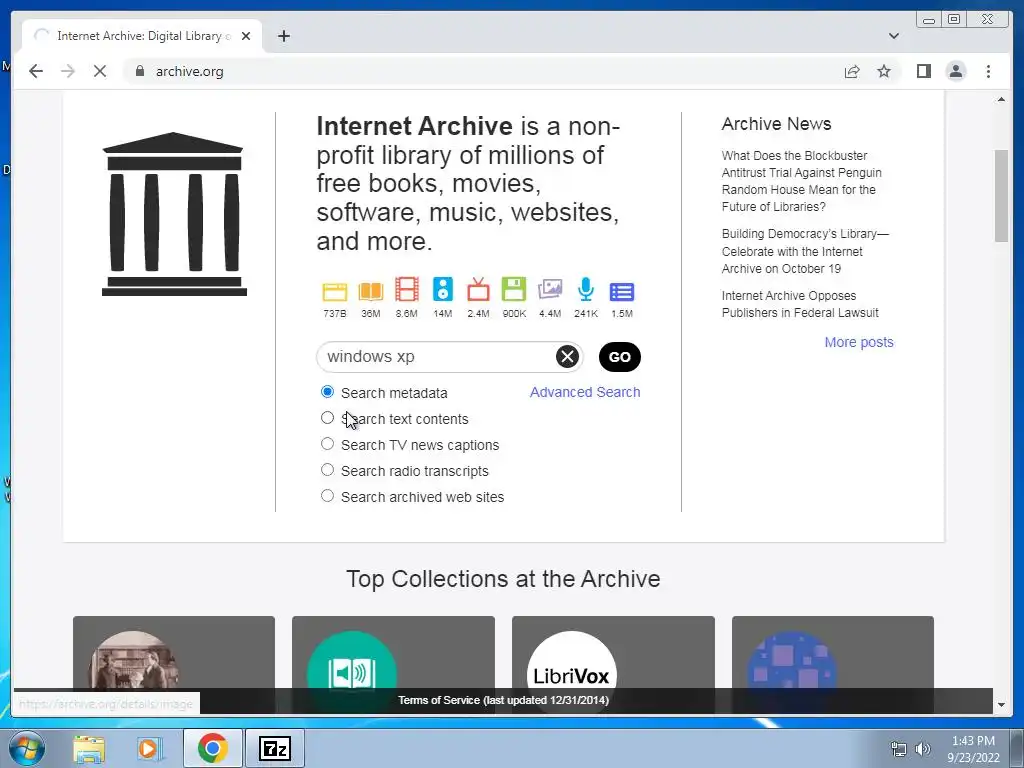Click the Internet Archive building logo

tap(174, 214)
